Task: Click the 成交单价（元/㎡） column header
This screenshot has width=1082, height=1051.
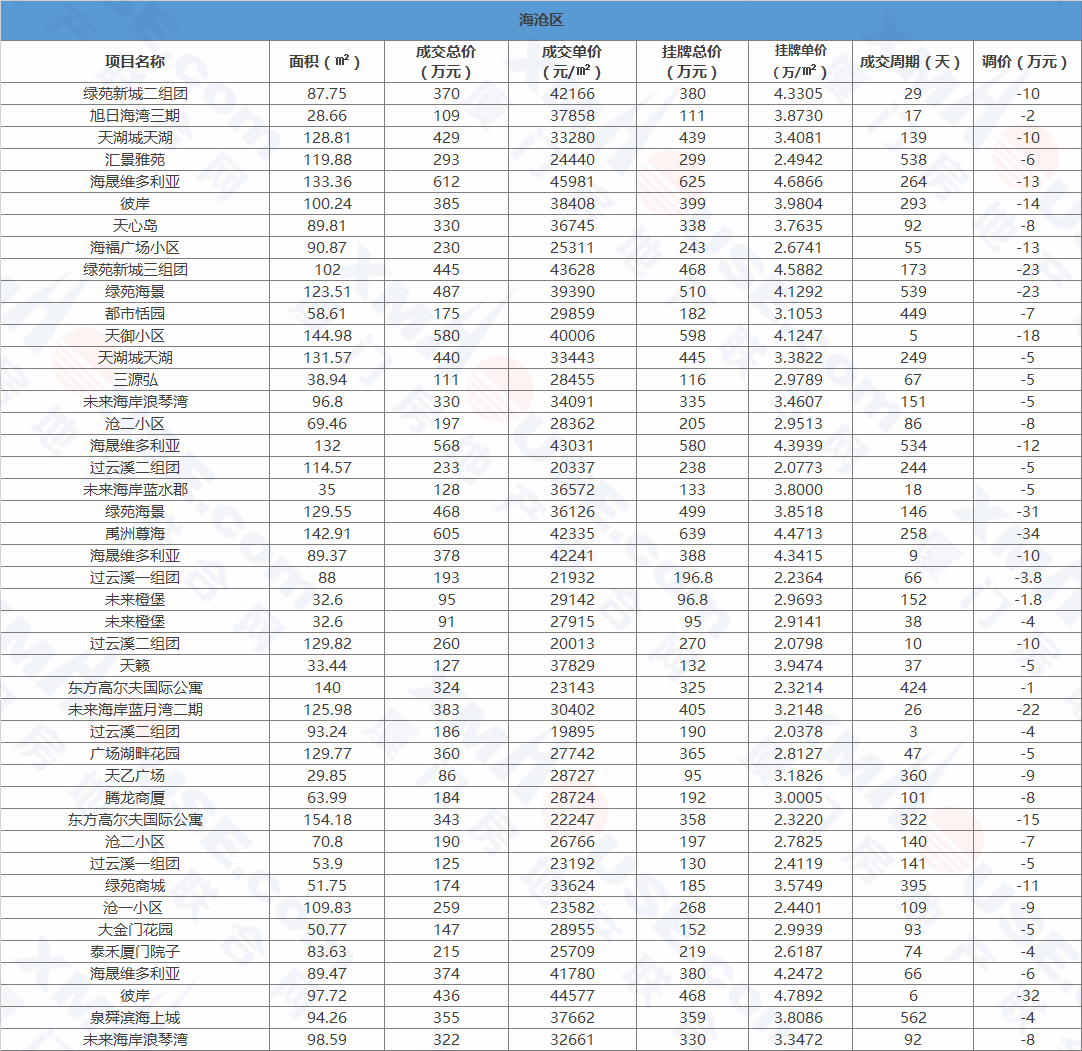Action: coord(572,61)
